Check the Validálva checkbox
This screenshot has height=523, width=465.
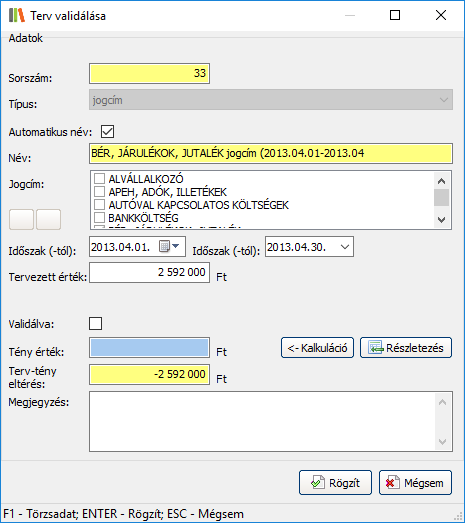click(96, 324)
